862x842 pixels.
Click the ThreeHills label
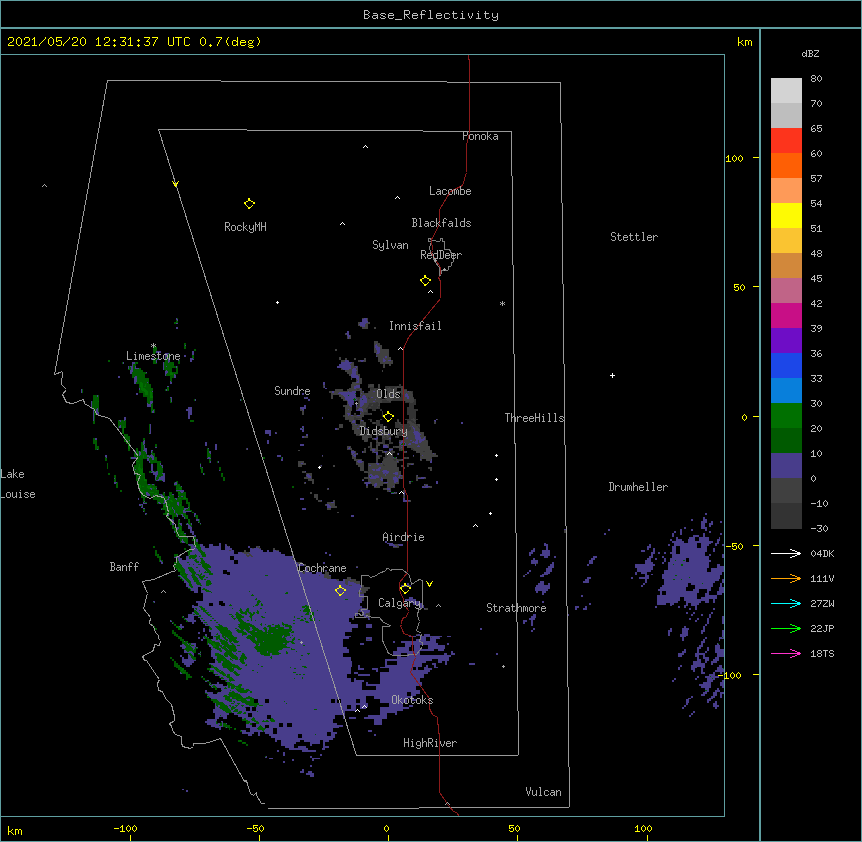[x=534, y=418]
